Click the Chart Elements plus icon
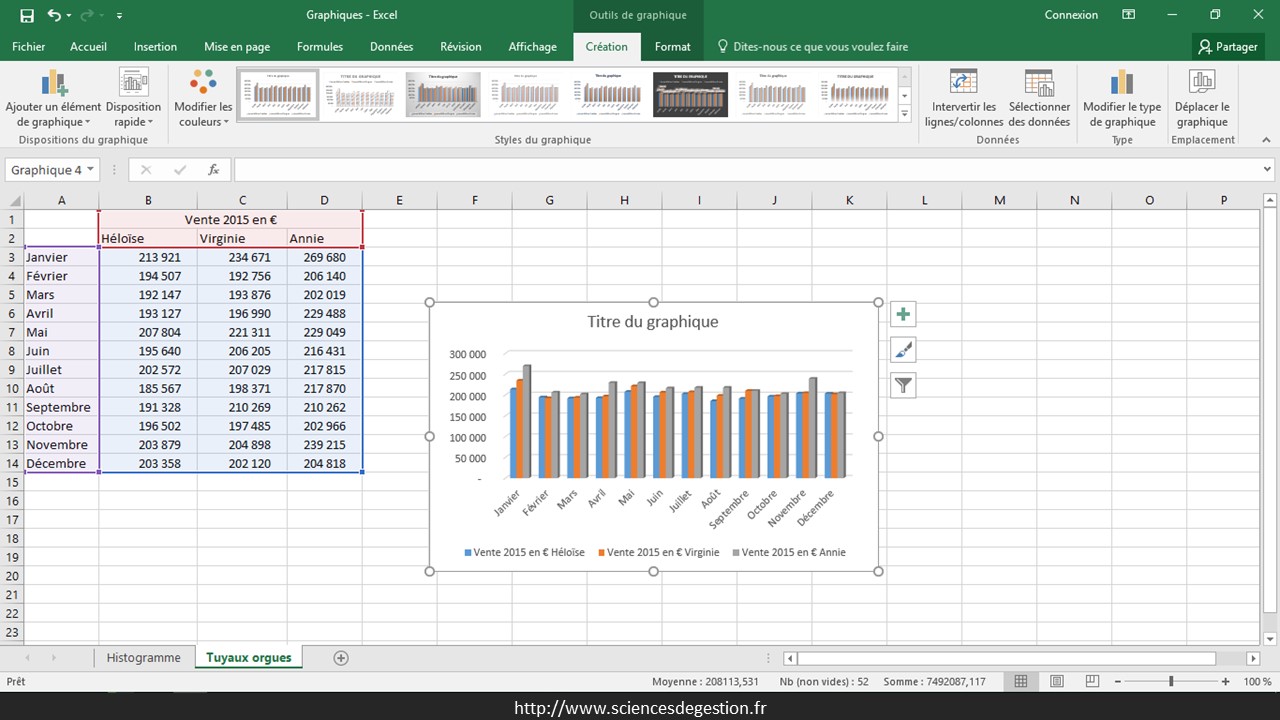1280x720 pixels. point(903,314)
